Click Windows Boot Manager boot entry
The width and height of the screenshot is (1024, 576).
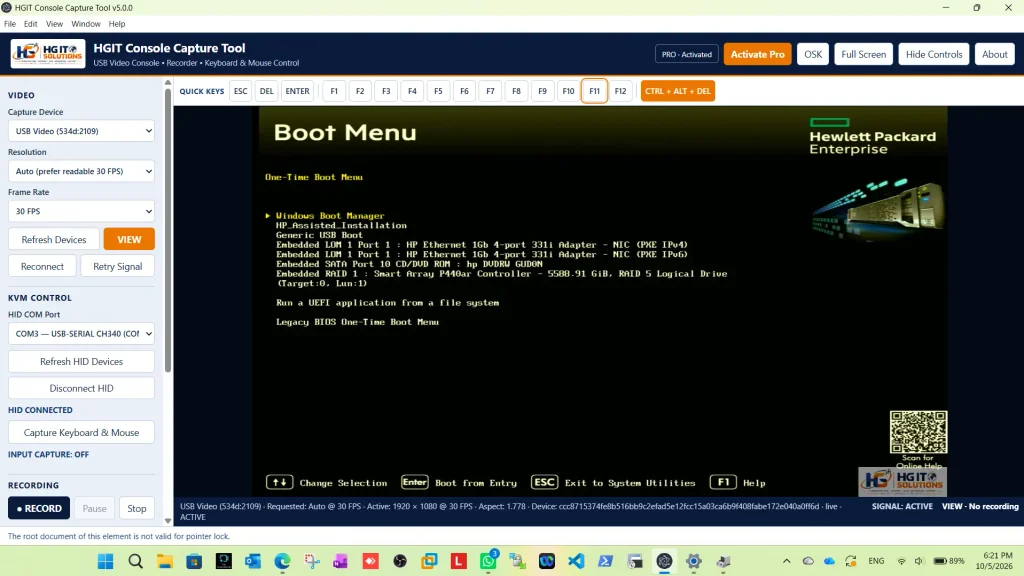[330, 216]
